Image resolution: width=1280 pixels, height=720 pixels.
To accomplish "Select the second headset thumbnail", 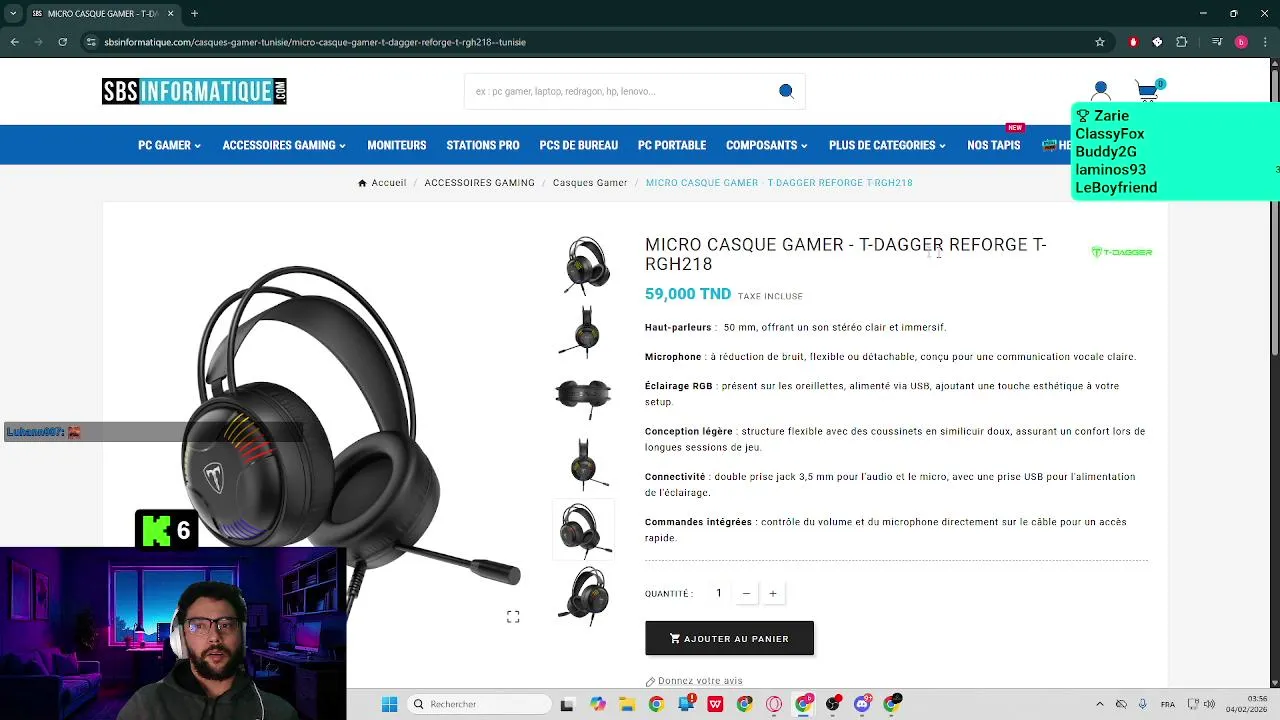I will pyautogui.click(x=584, y=331).
